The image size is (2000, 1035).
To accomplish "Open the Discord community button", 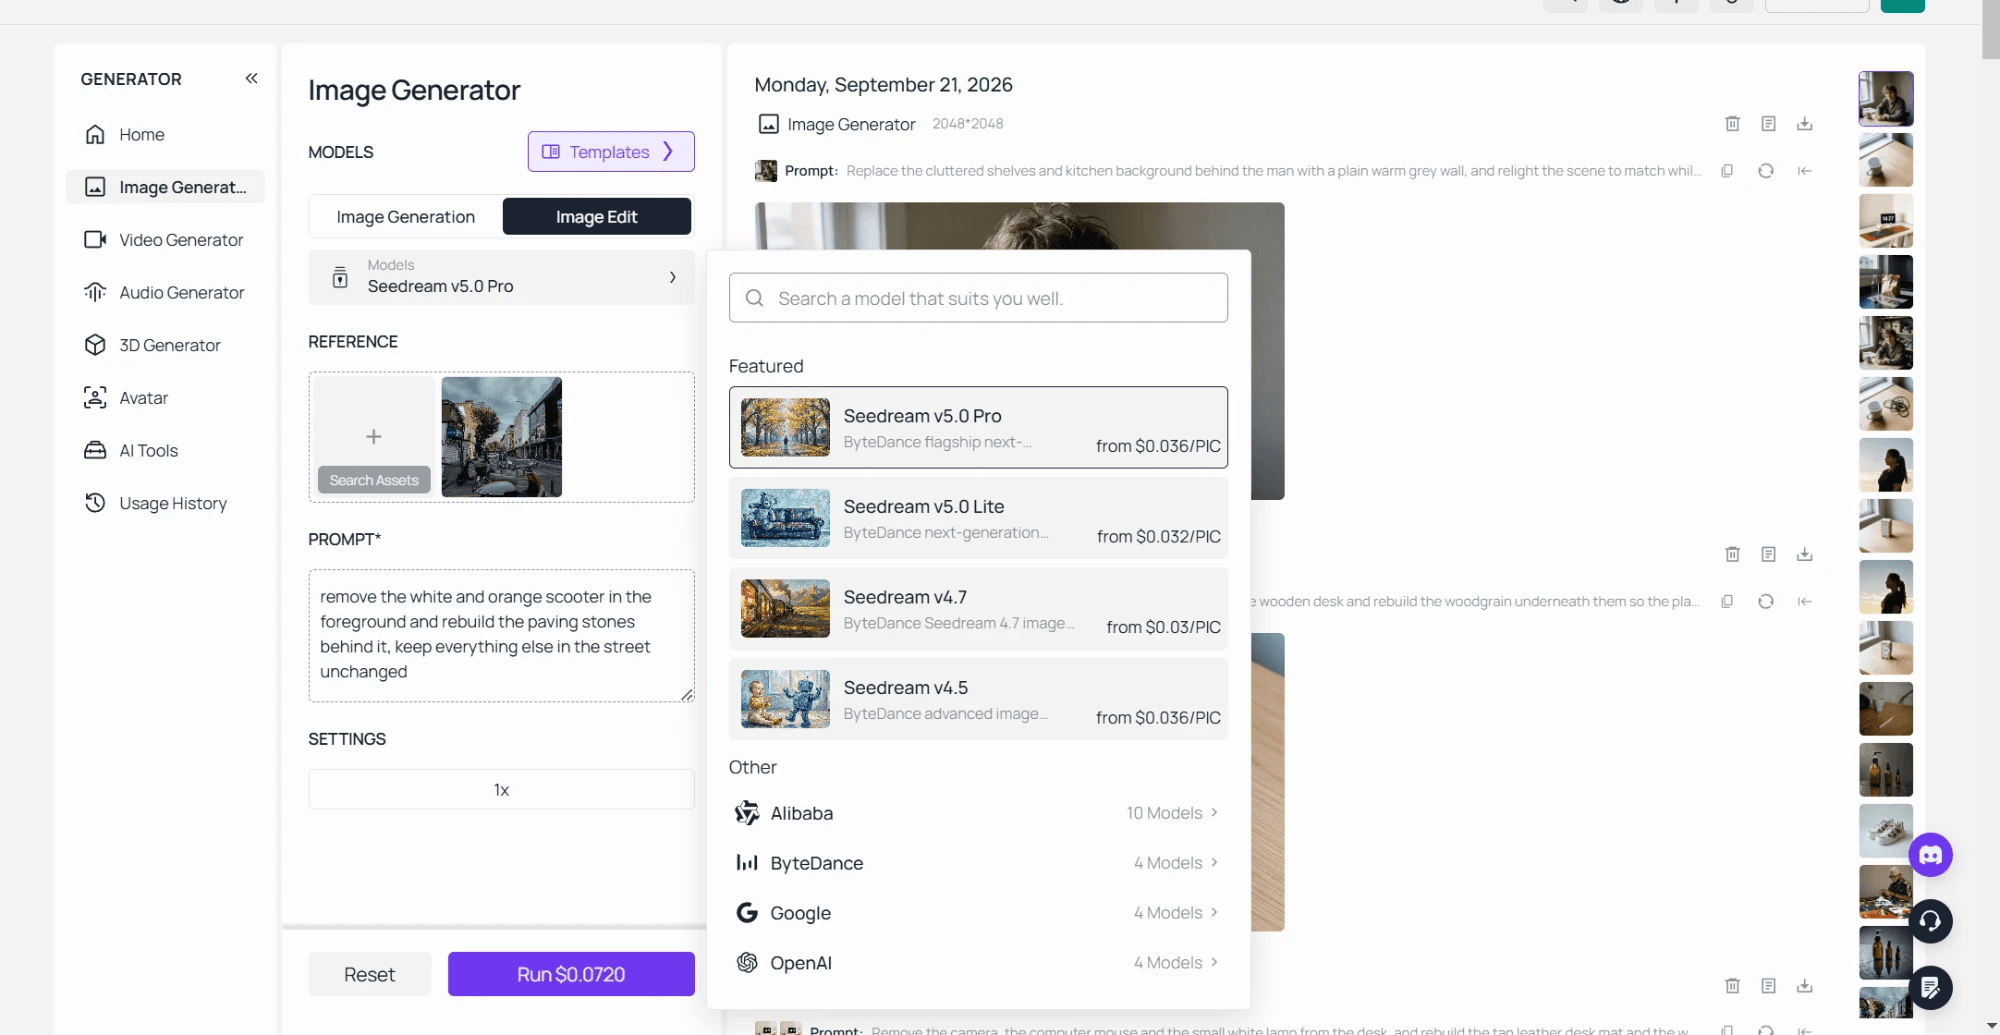I will [1930, 855].
